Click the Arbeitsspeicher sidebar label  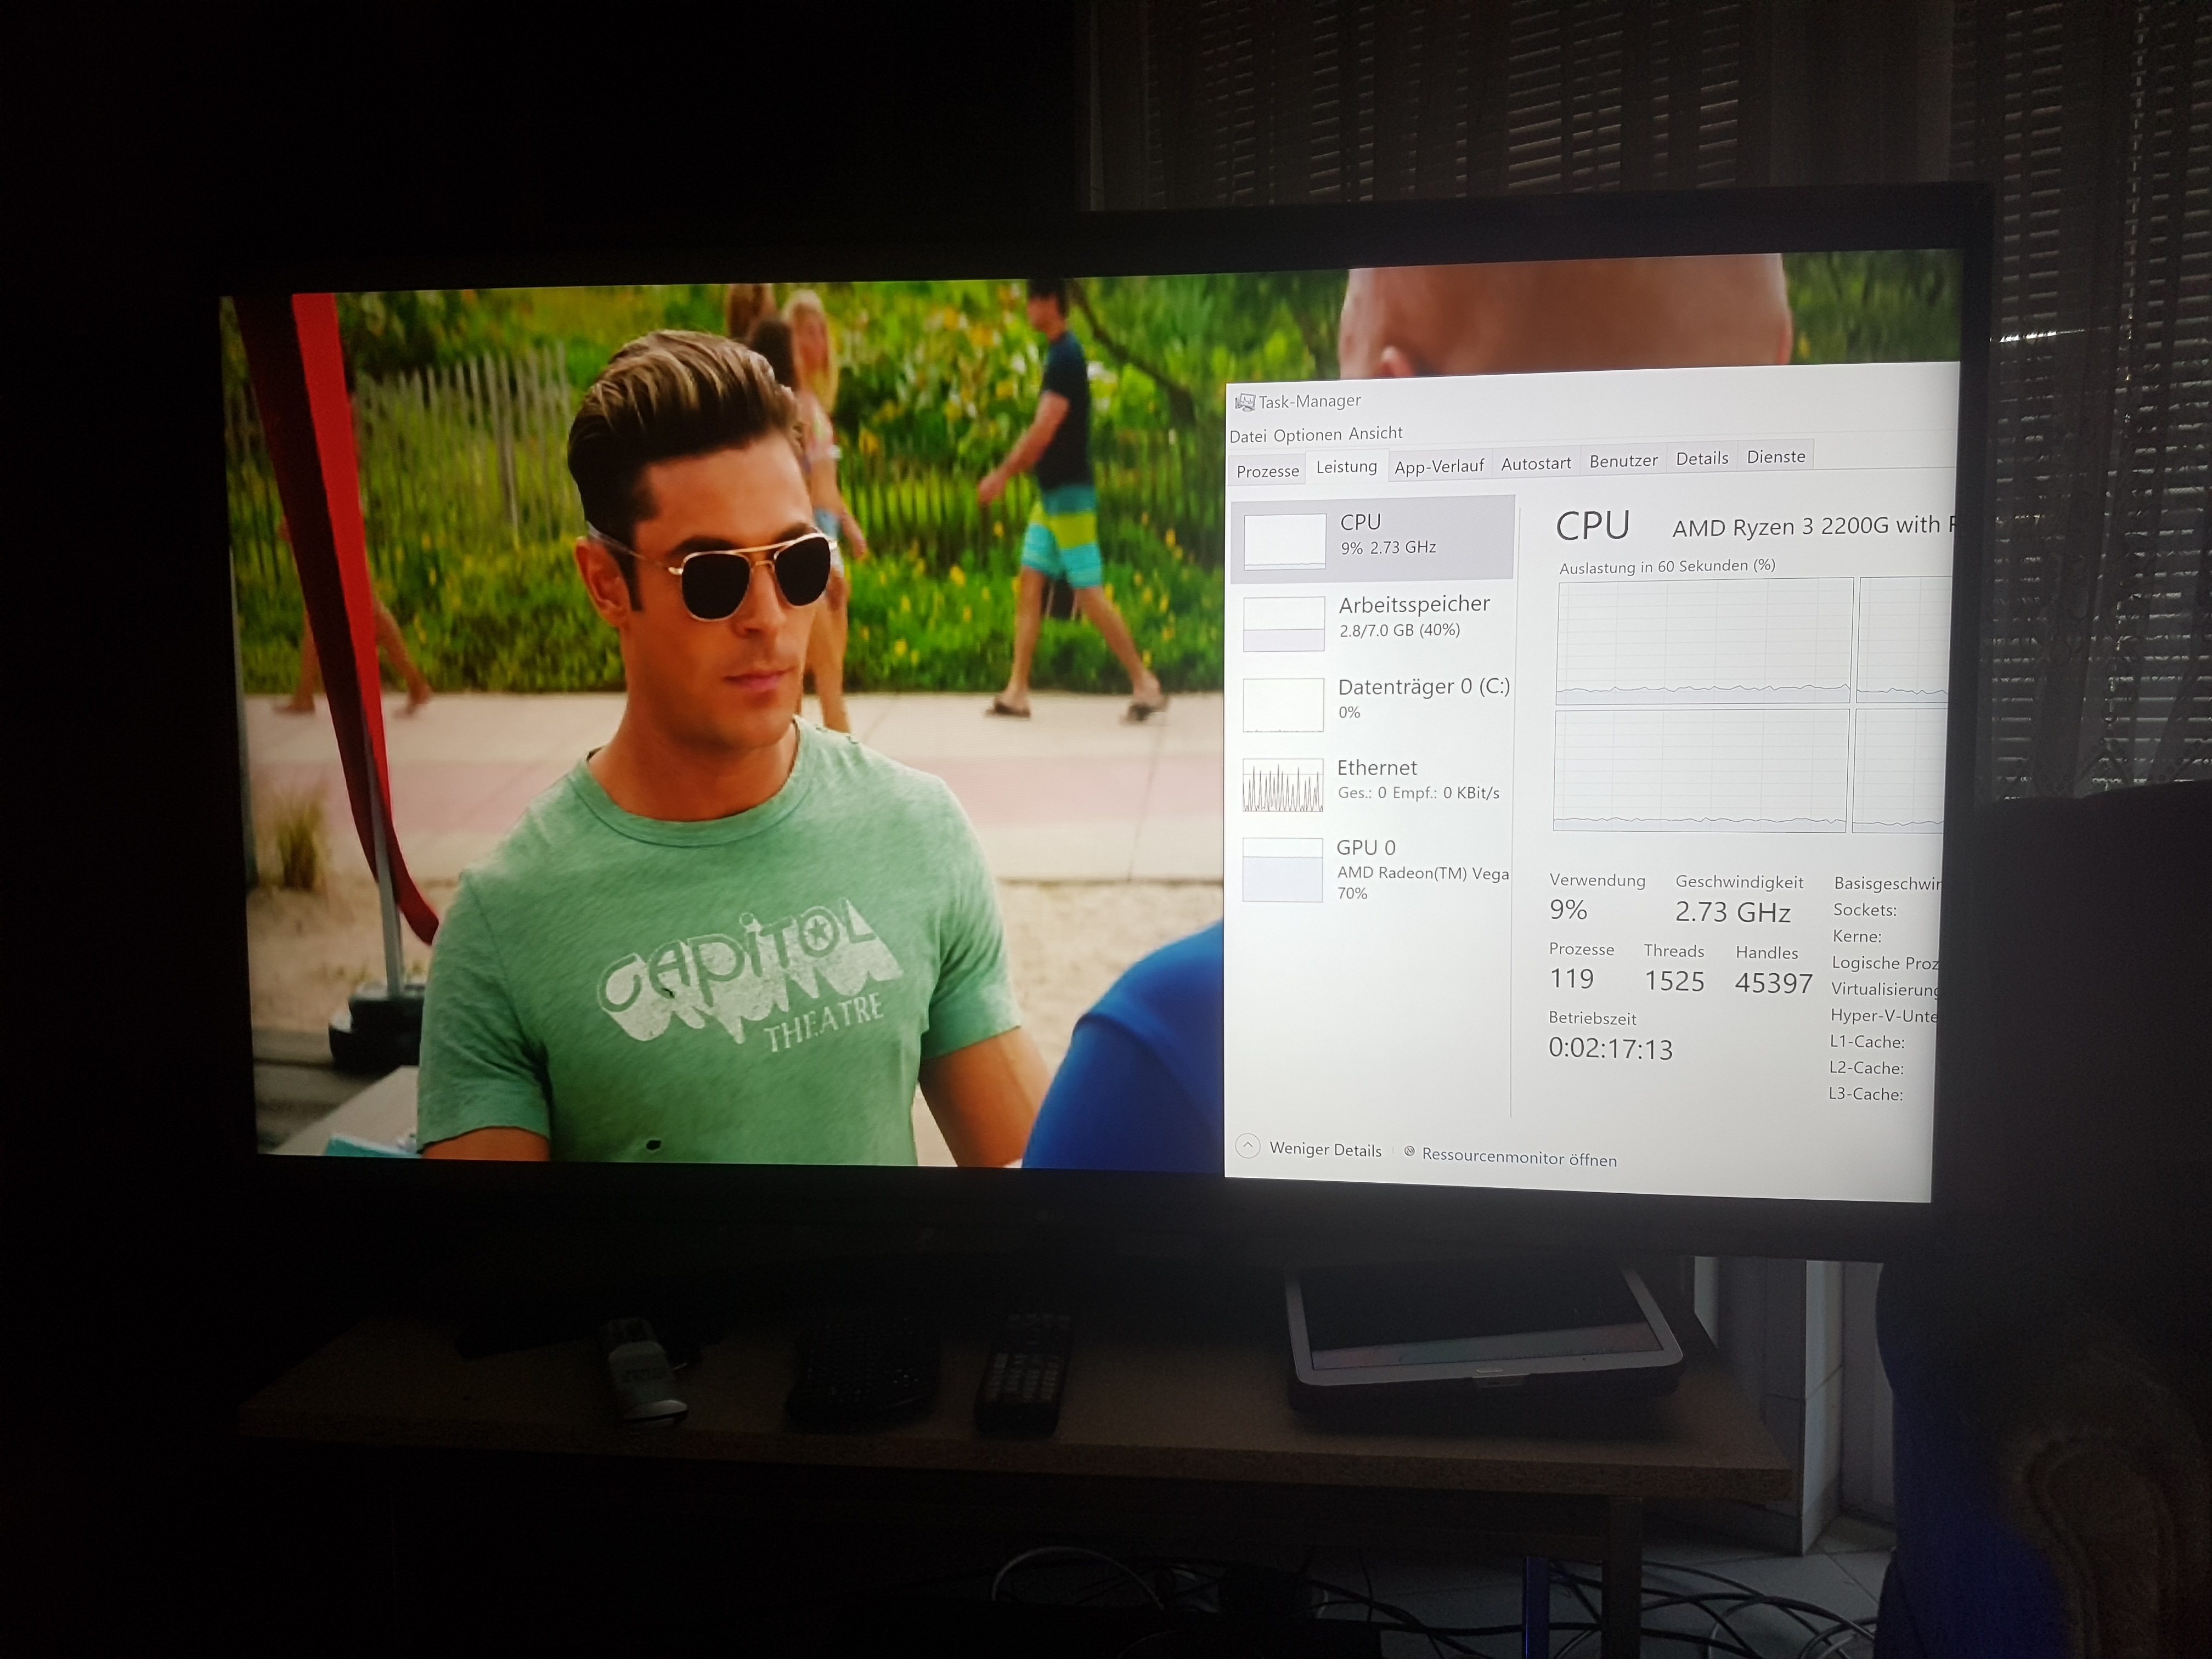1414,604
